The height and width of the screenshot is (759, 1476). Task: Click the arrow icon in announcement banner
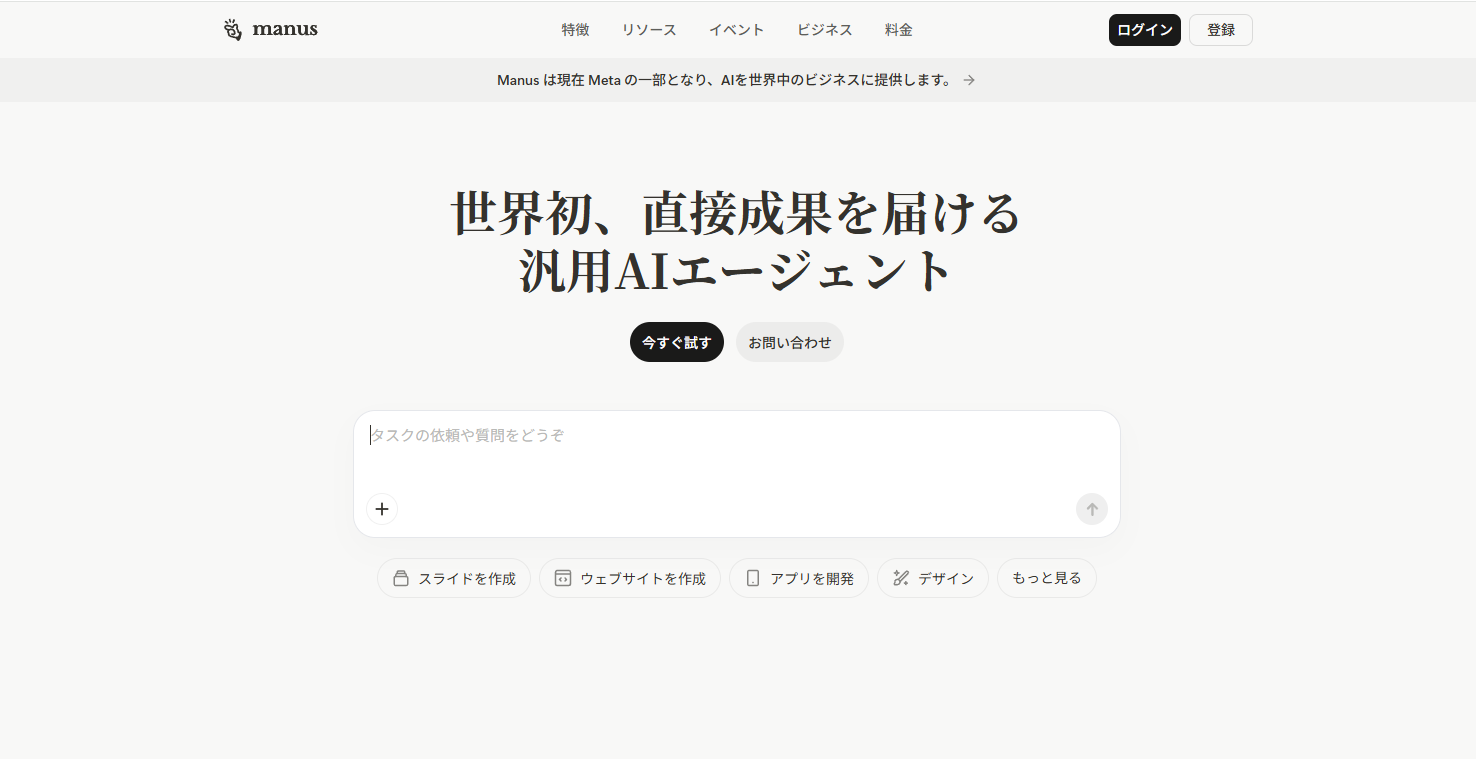point(969,80)
